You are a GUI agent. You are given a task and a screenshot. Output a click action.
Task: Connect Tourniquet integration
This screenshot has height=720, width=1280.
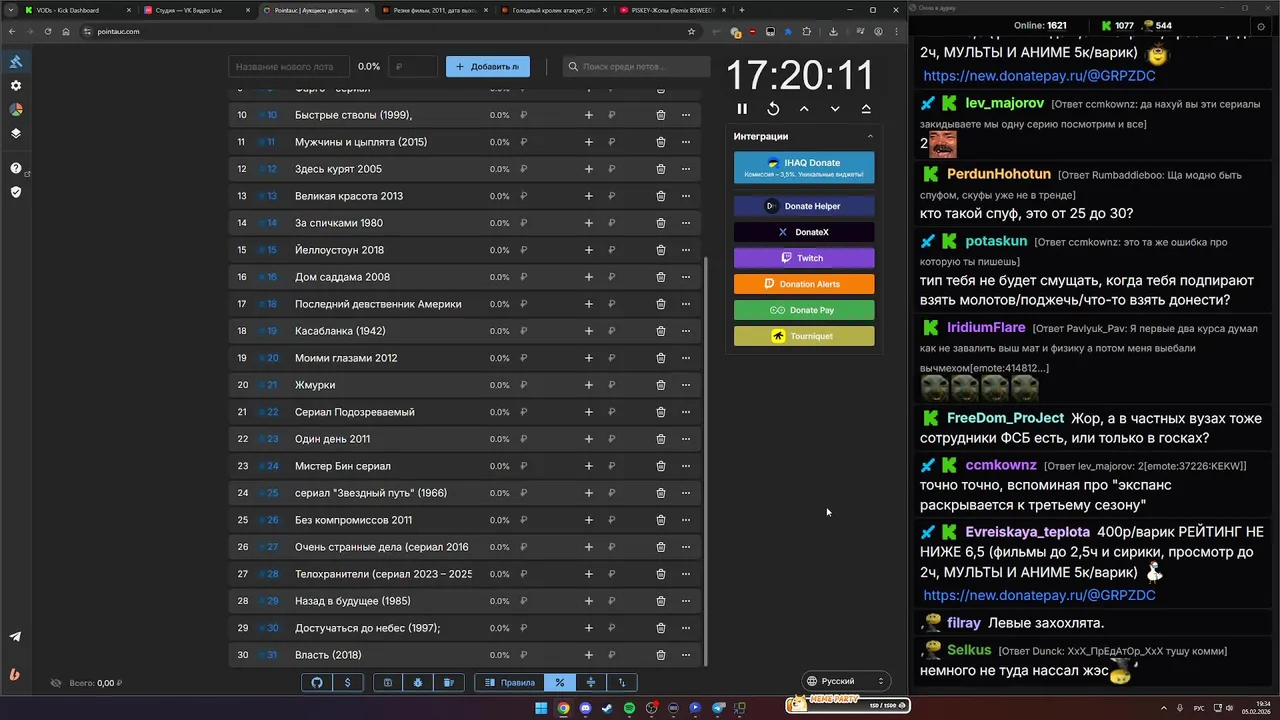(x=804, y=336)
